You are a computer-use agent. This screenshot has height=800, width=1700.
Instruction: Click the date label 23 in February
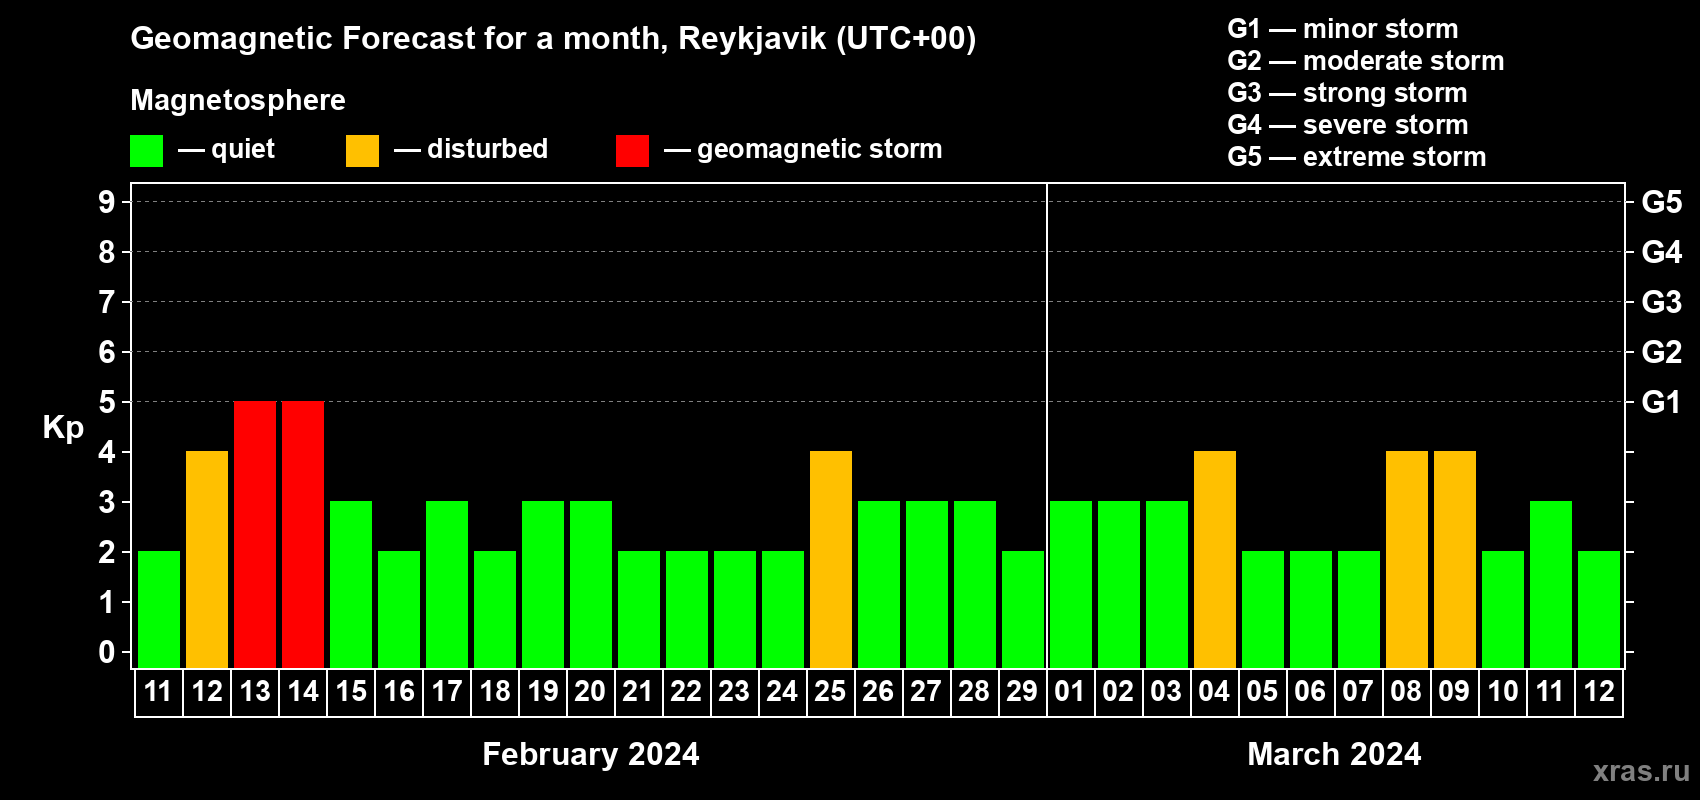734,691
